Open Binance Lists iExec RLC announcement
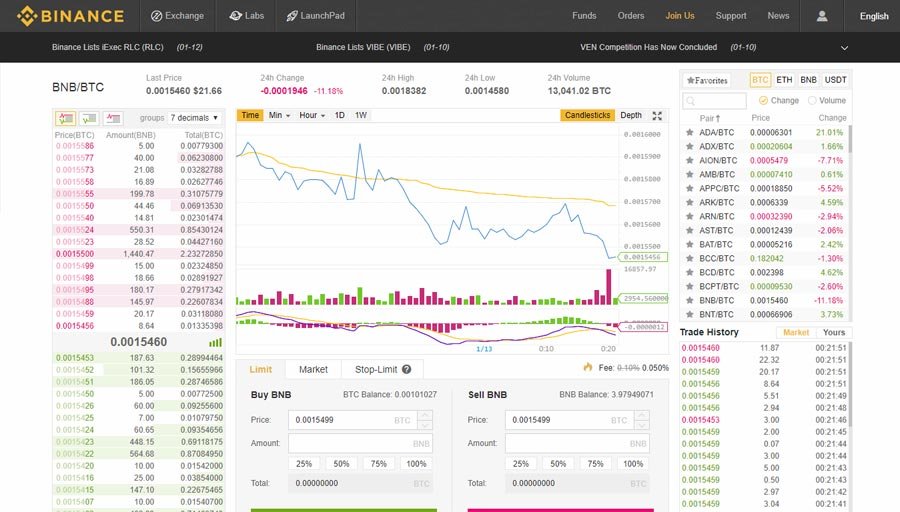Viewport: 900px width, 512px height. pos(107,47)
